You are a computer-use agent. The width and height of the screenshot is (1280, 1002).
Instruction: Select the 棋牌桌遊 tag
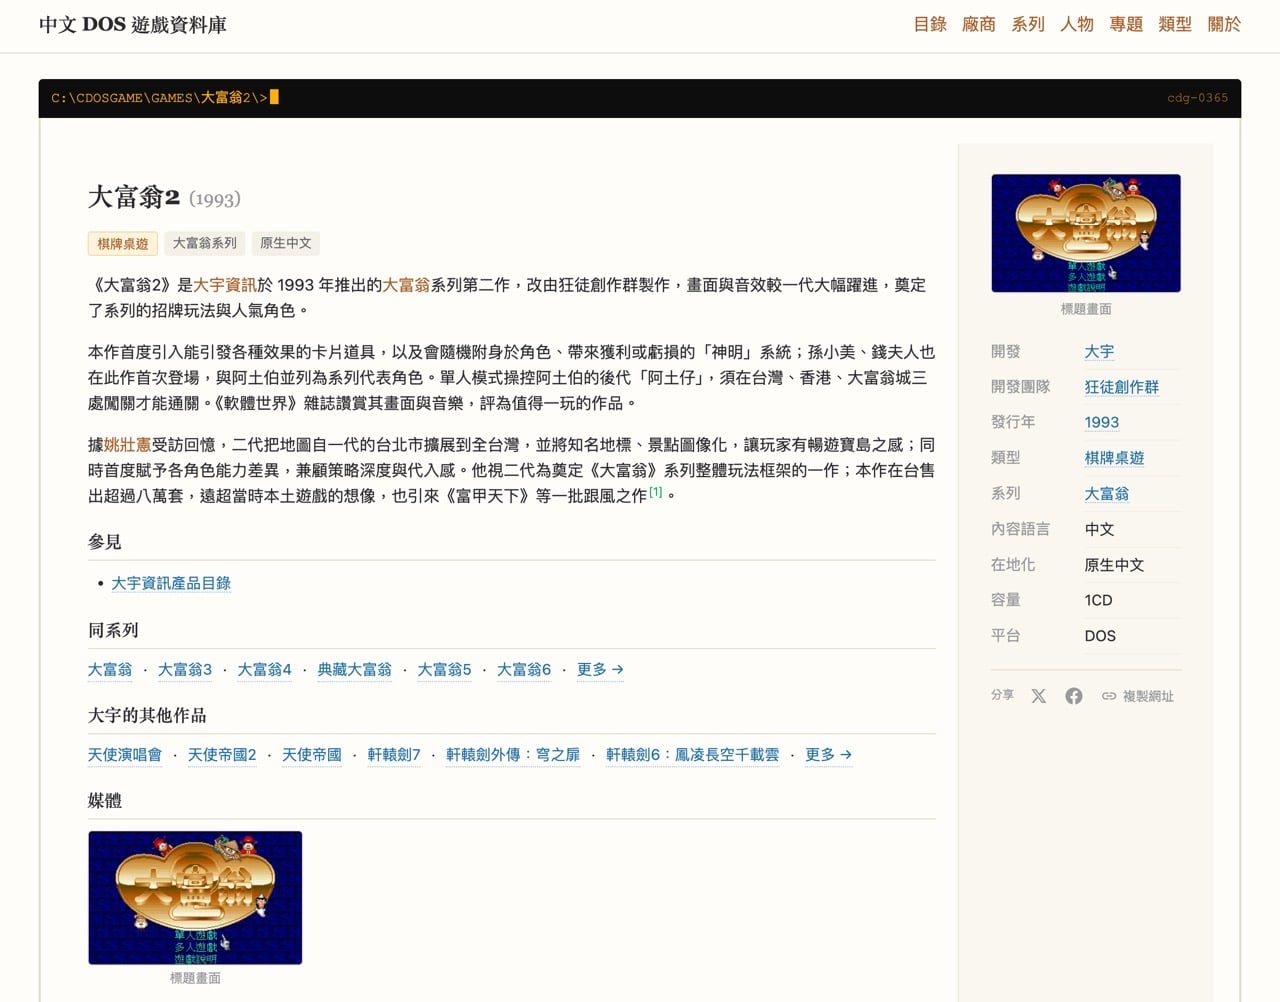point(123,243)
